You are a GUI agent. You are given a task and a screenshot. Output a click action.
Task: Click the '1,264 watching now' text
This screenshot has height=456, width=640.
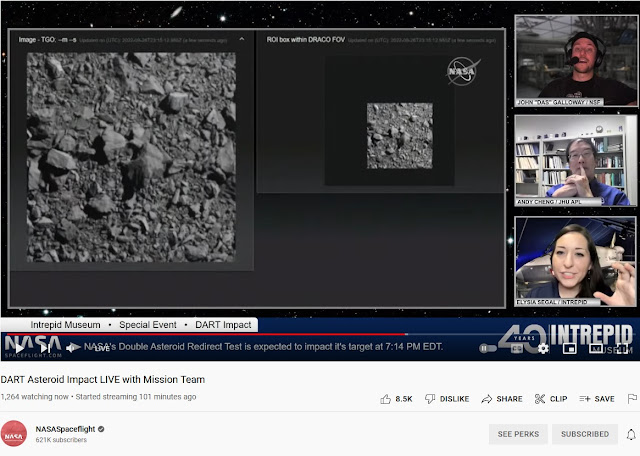coord(35,397)
